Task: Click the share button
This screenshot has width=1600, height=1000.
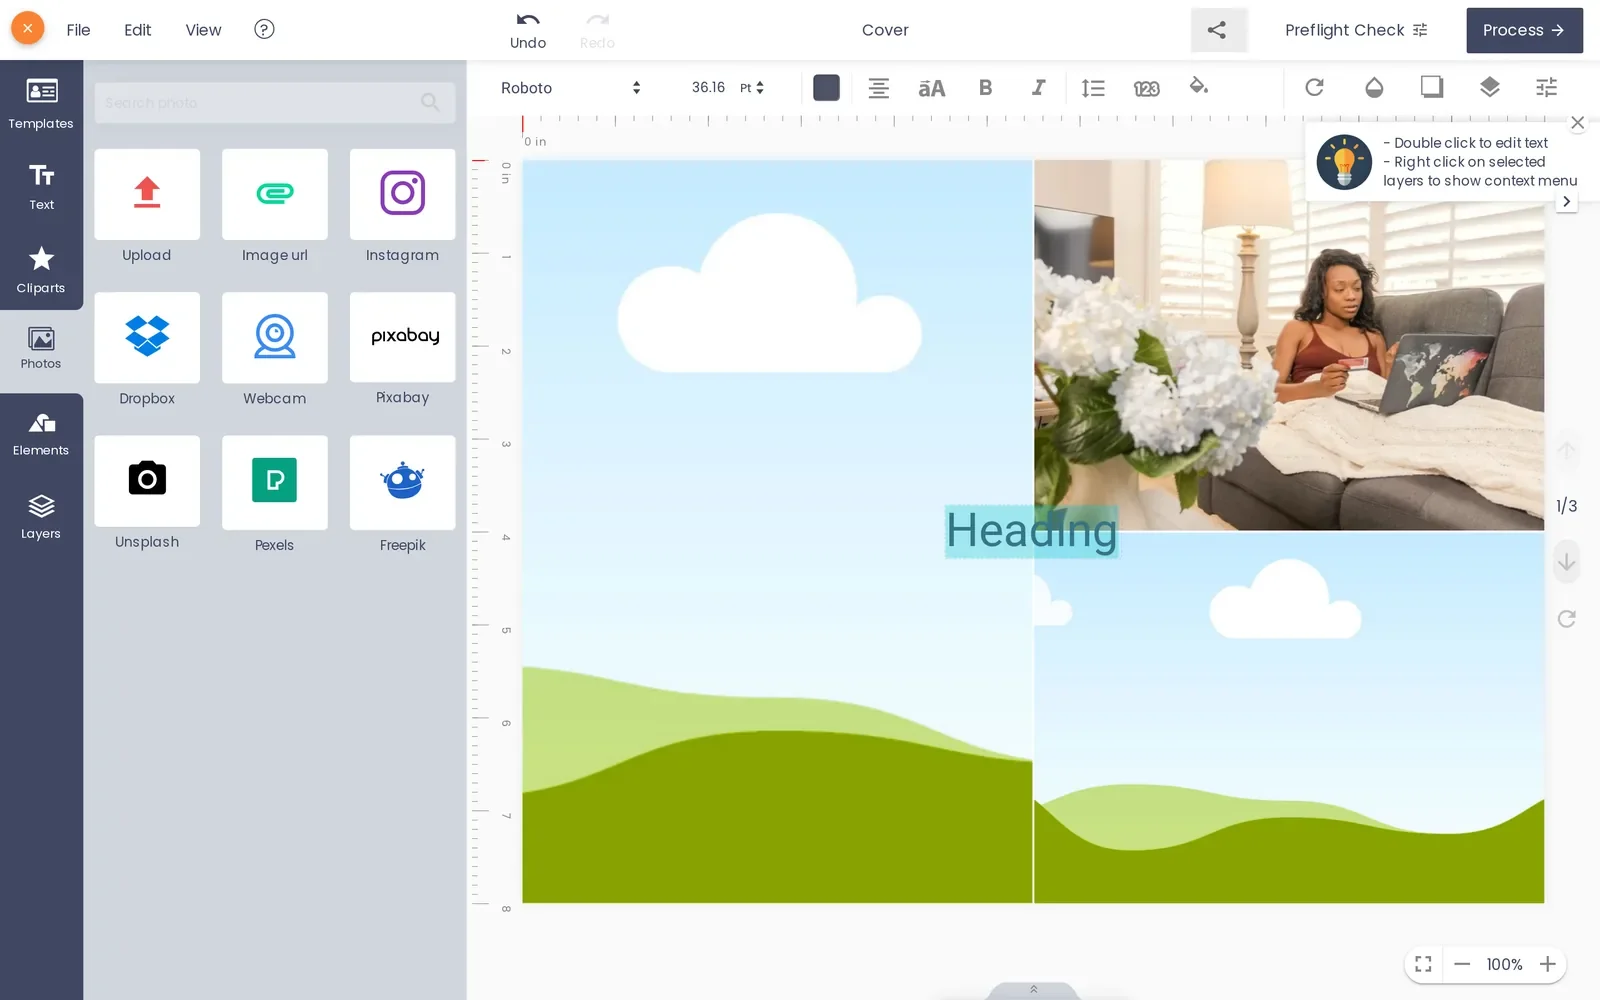Action: (1217, 30)
